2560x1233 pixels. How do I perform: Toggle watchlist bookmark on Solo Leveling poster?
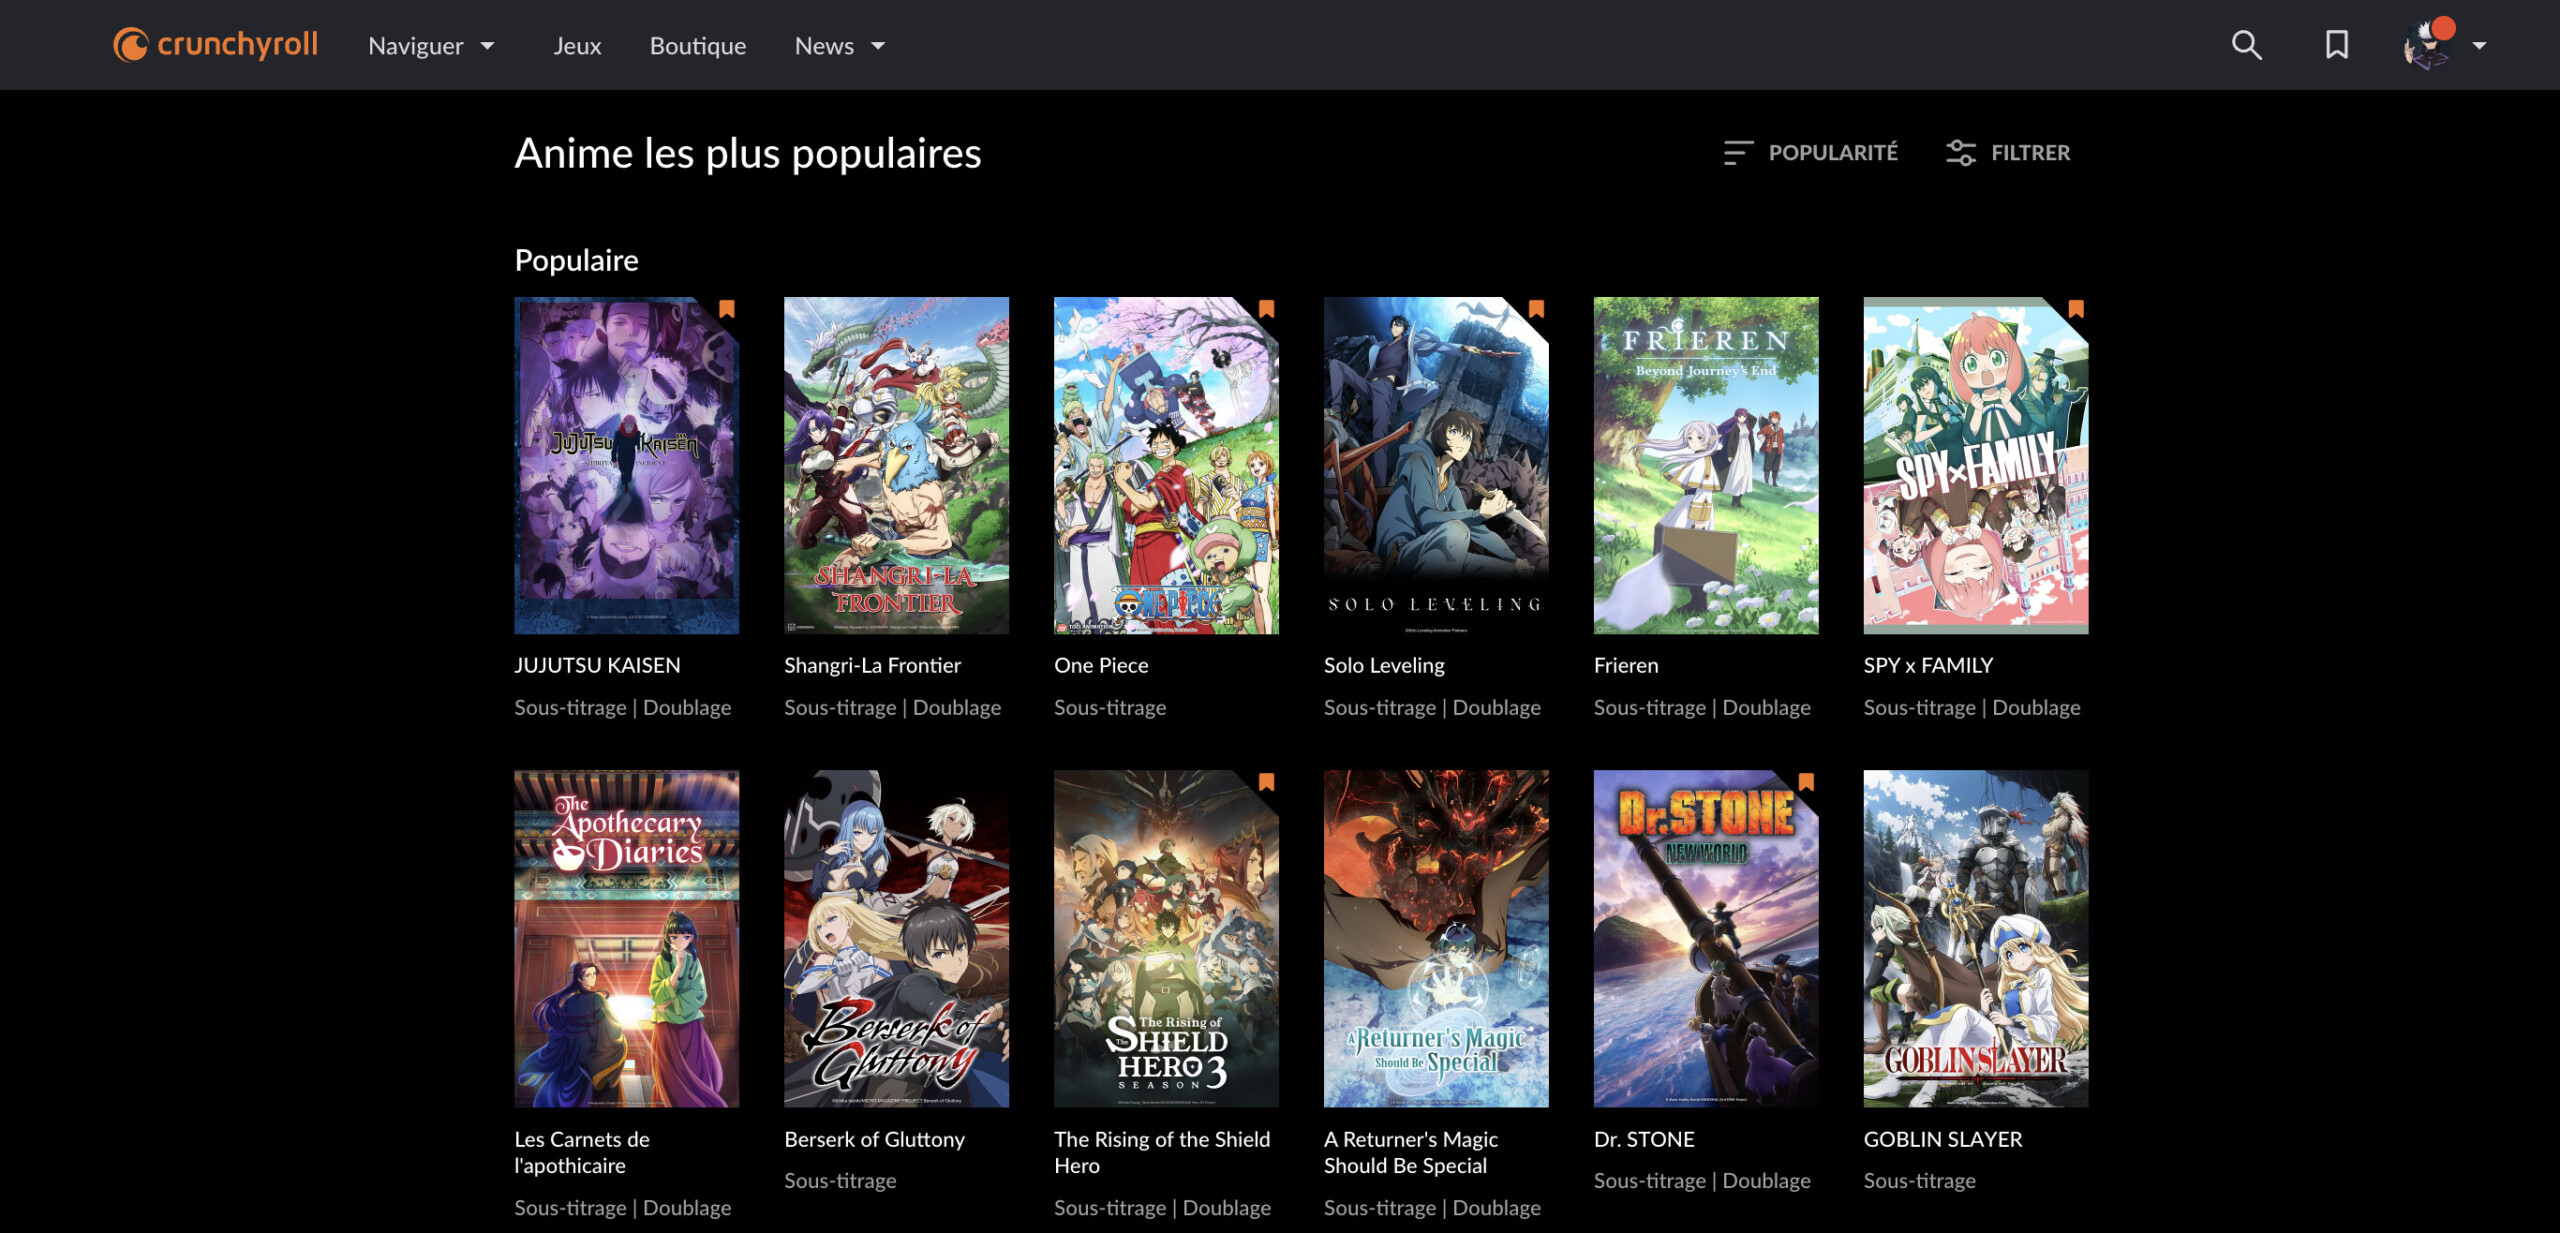pos(1537,309)
